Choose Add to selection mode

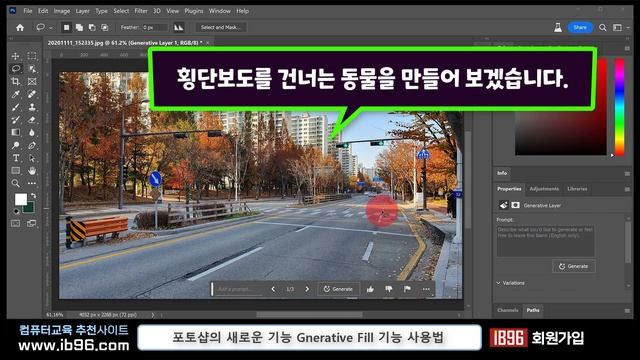click(x=79, y=27)
